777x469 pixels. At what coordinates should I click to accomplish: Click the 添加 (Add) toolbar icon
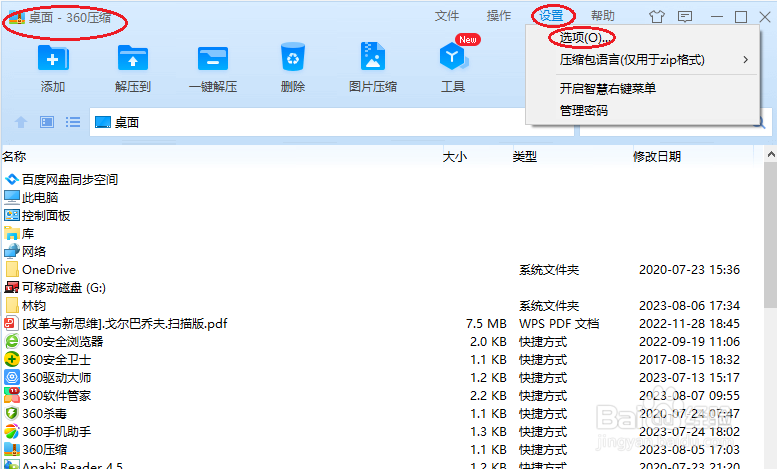(x=53, y=59)
